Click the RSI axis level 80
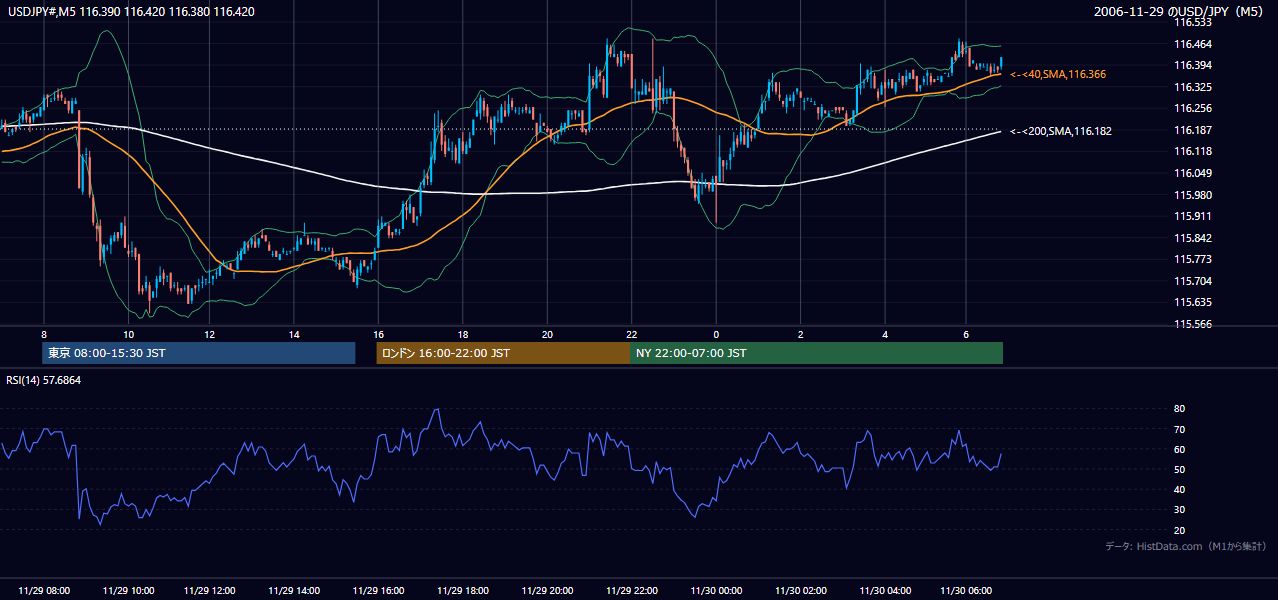This screenshot has width=1278, height=600. point(1179,409)
